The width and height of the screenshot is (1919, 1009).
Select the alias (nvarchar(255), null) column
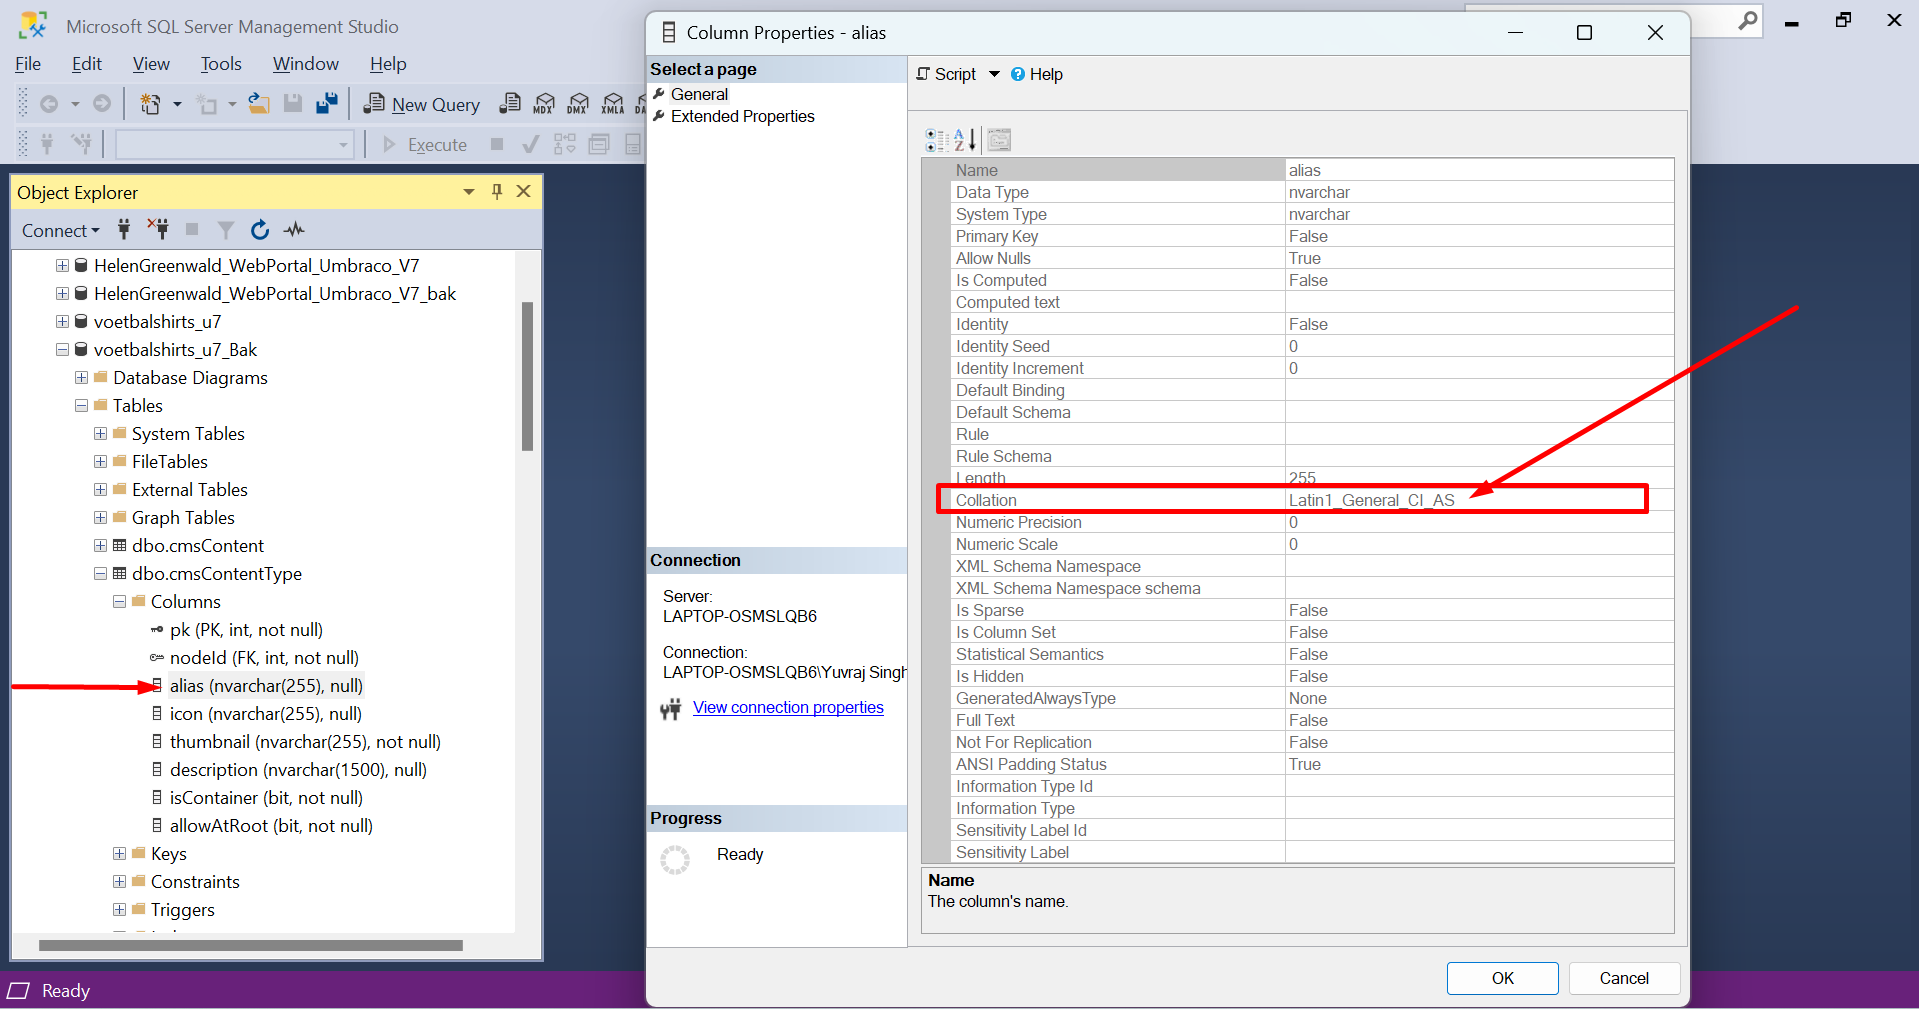tap(266, 686)
